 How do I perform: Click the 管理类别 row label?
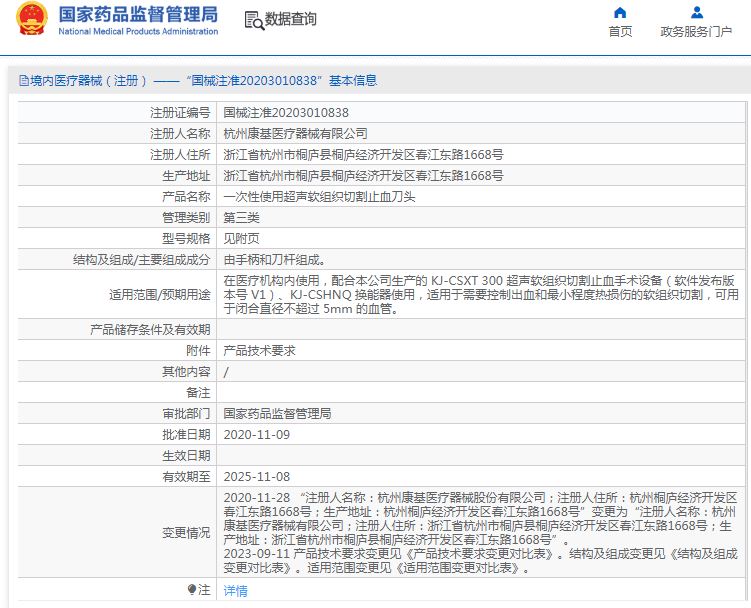186,218
